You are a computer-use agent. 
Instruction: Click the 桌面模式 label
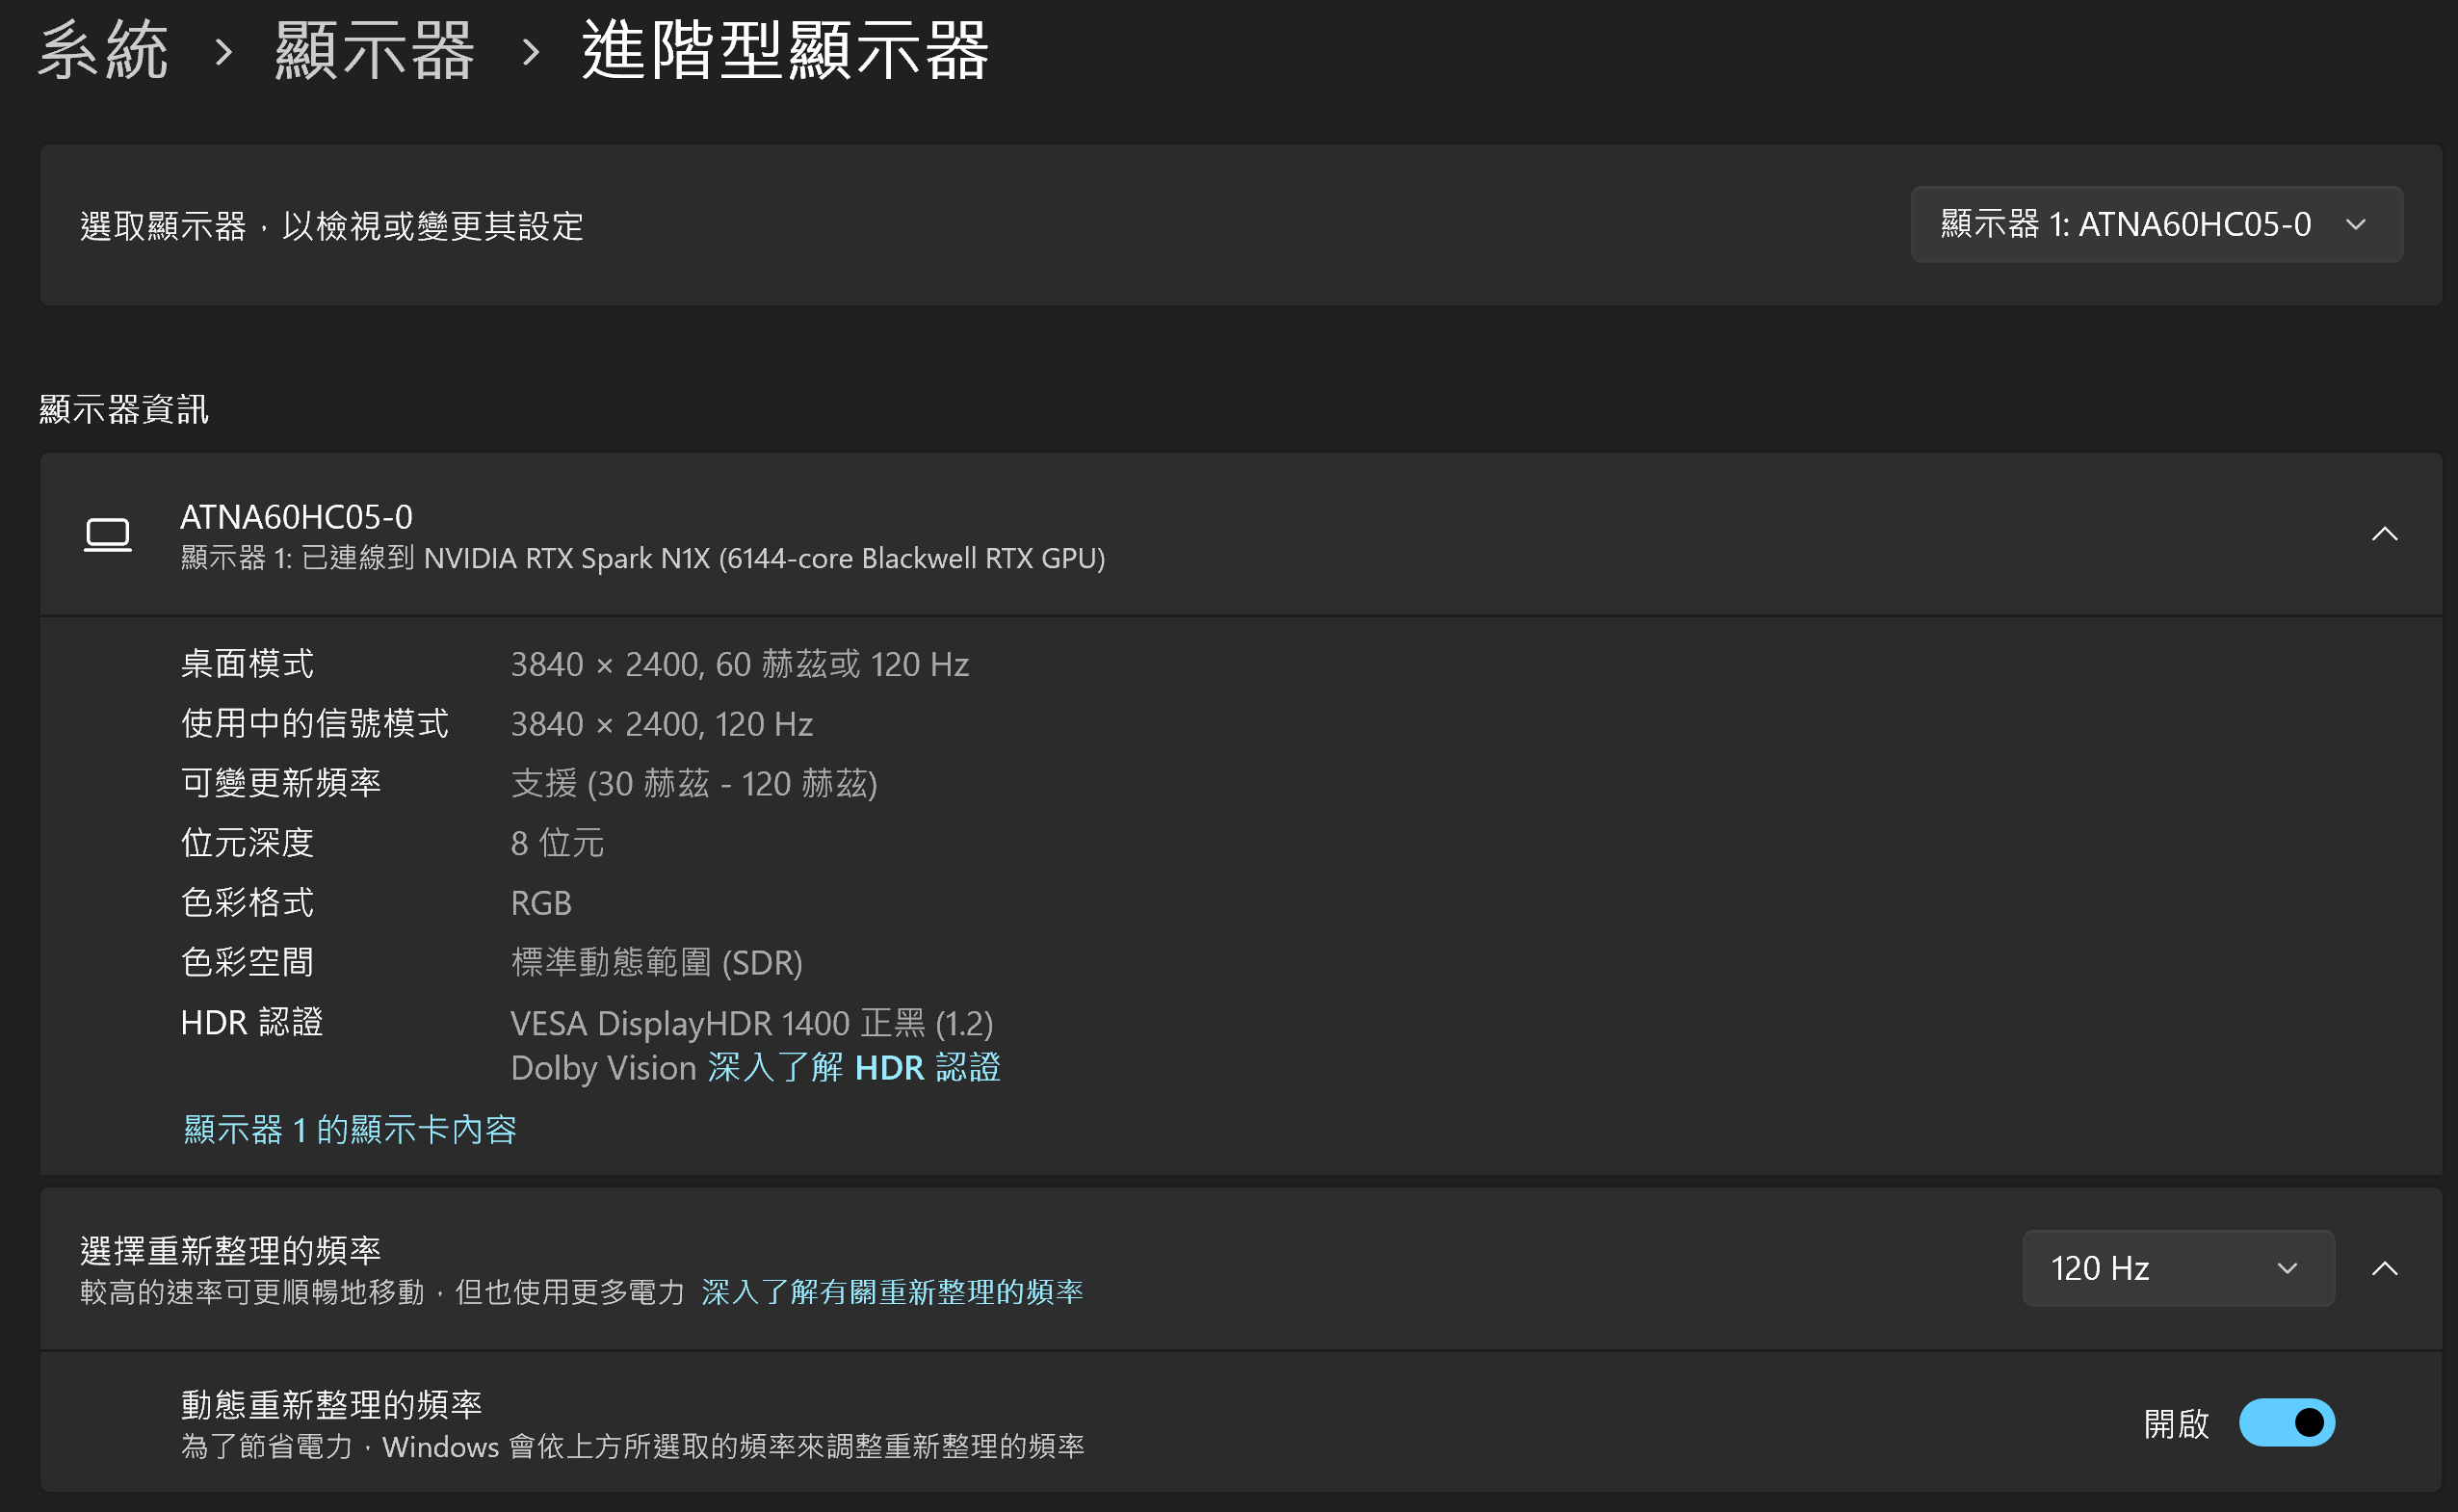pyautogui.click(x=247, y=663)
